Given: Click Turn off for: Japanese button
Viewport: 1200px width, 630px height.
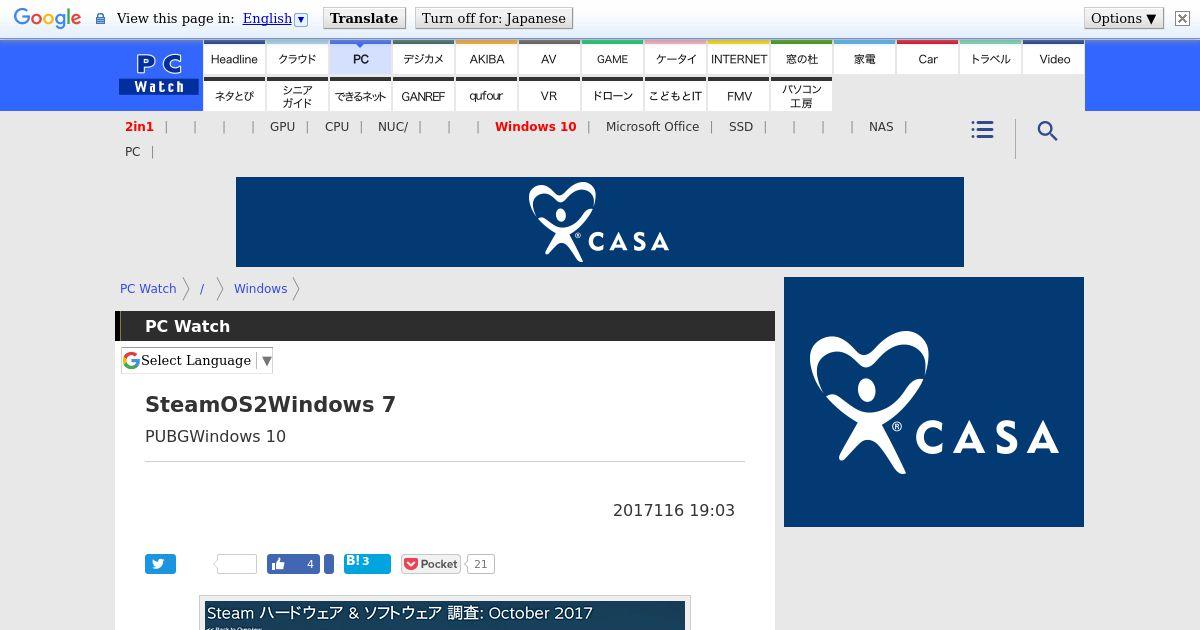Looking at the screenshot, I should [494, 18].
